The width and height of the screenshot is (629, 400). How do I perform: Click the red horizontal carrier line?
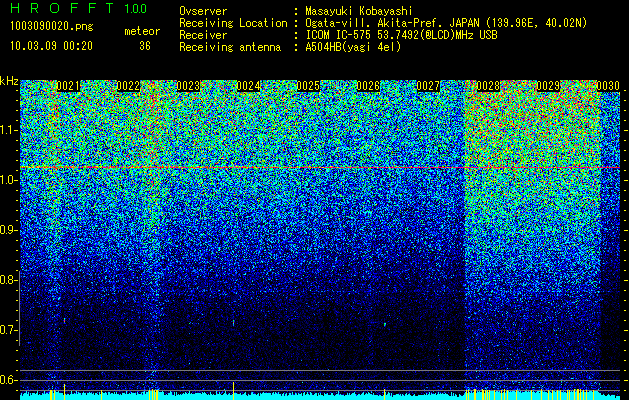(320, 167)
